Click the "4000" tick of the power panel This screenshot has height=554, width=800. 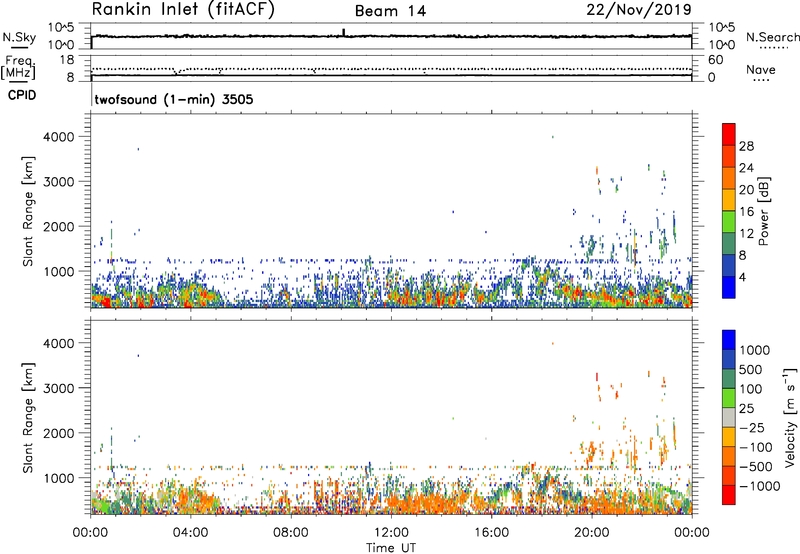pyautogui.click(x=59, y=137)
